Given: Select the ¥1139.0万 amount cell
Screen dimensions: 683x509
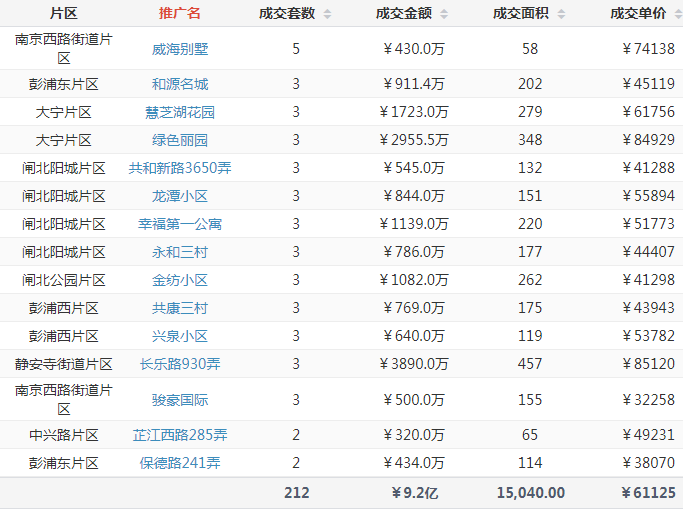Looking at the screenshot, I should click(413, 224).
